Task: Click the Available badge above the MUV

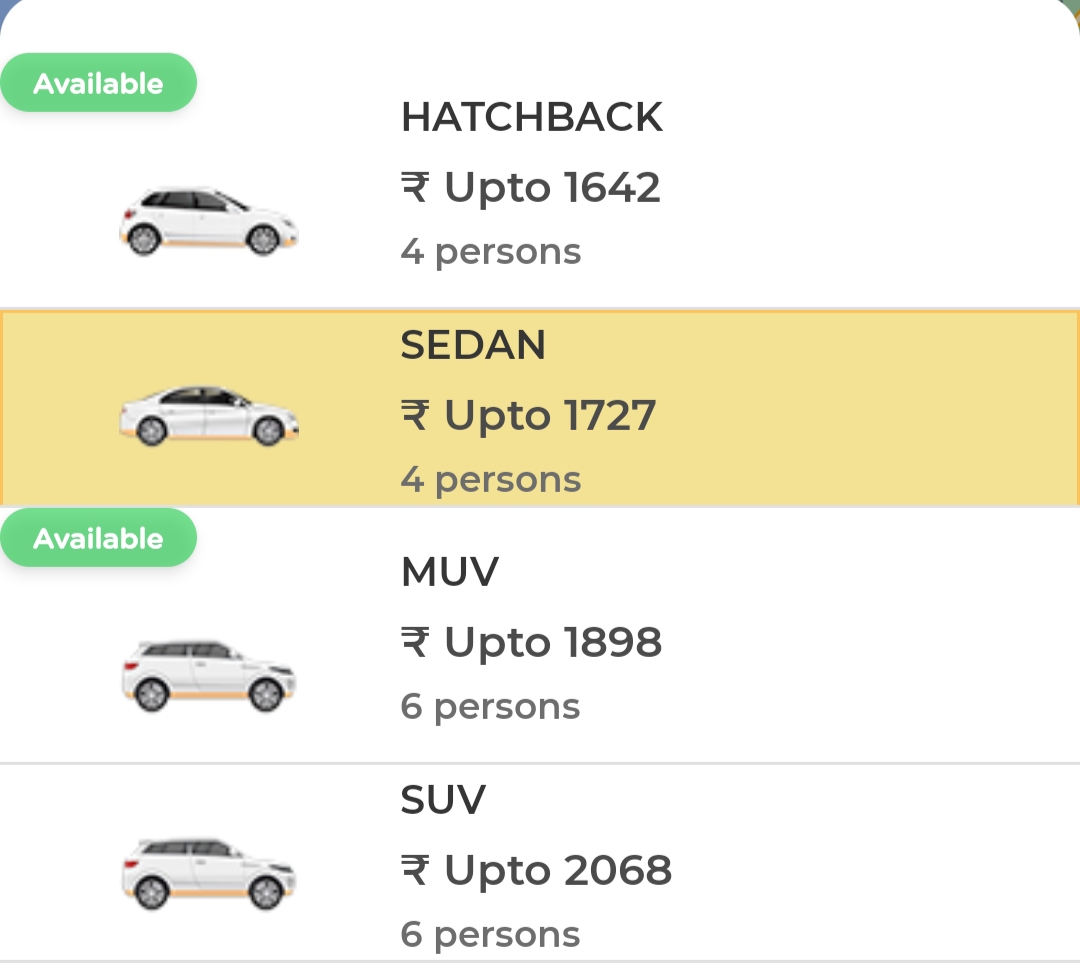Action: [98, 538]
